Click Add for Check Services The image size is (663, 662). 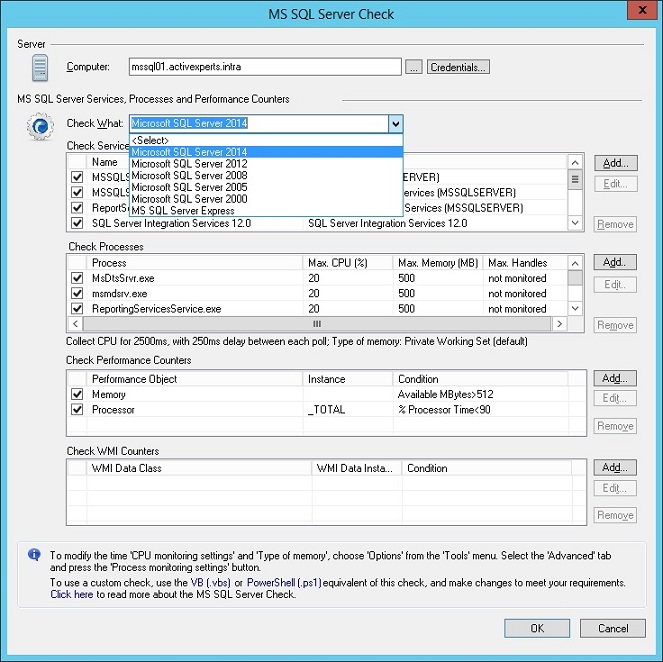click(x=616, y=163)
